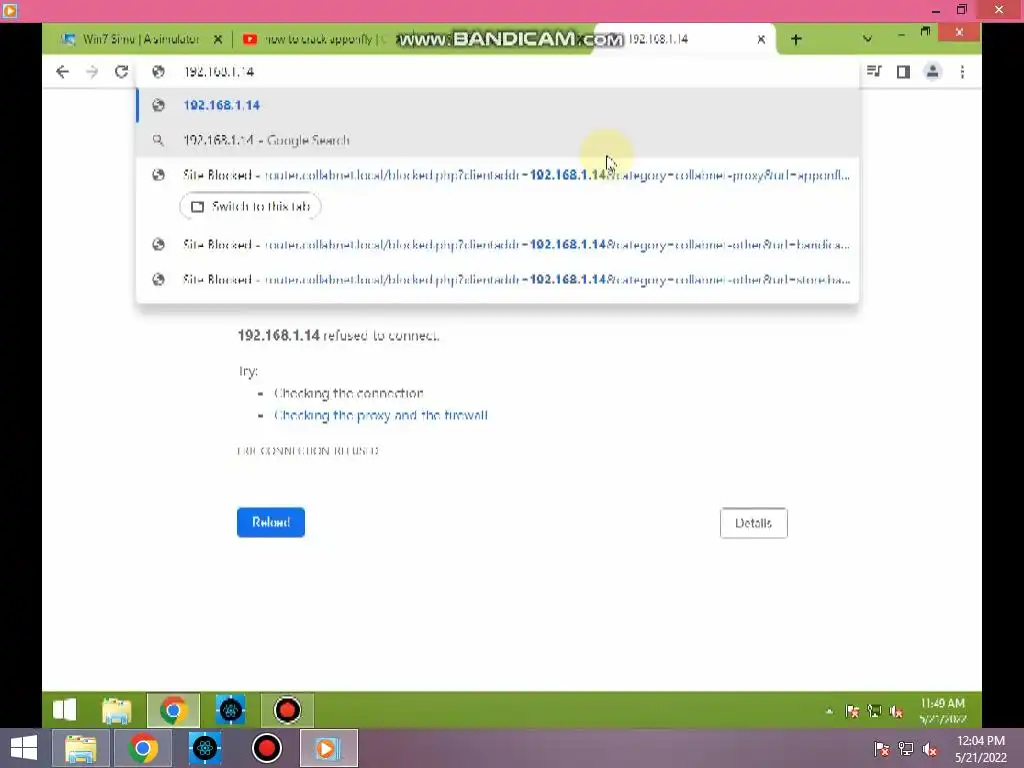Click the blue Reload button
The image size is (1024, 768).
271,522
